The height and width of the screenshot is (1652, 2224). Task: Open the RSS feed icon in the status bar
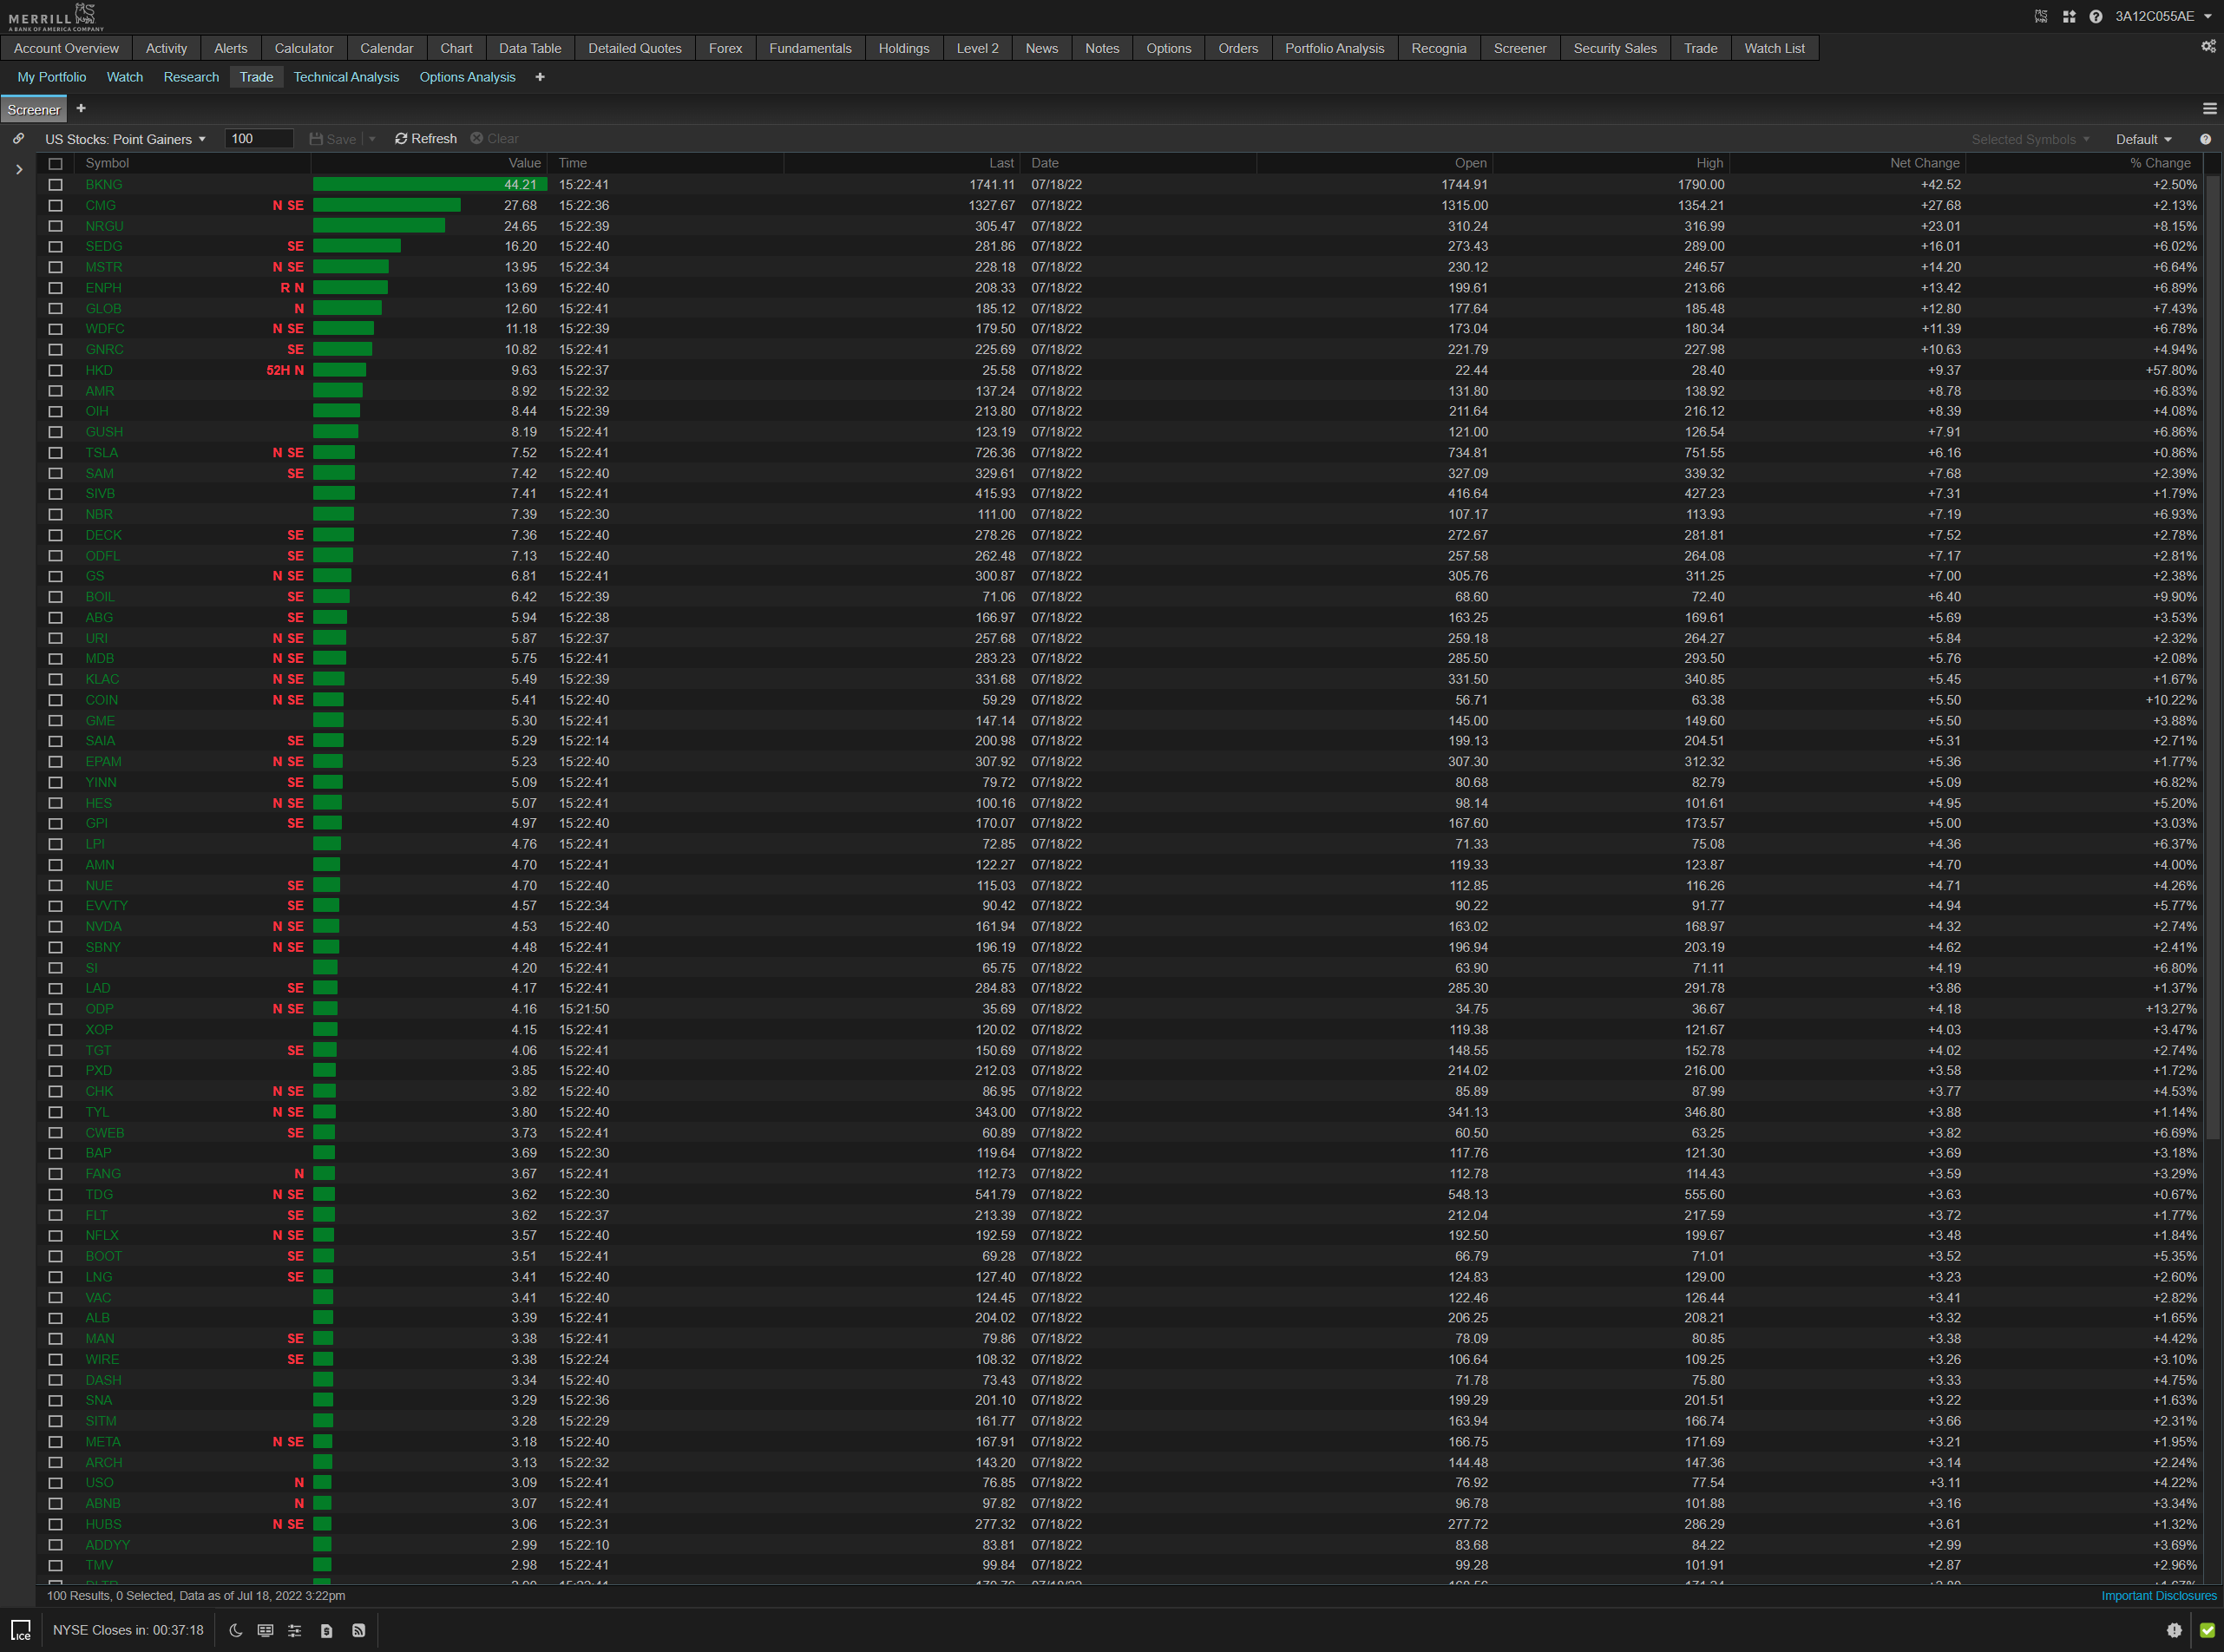point(358,1630)
